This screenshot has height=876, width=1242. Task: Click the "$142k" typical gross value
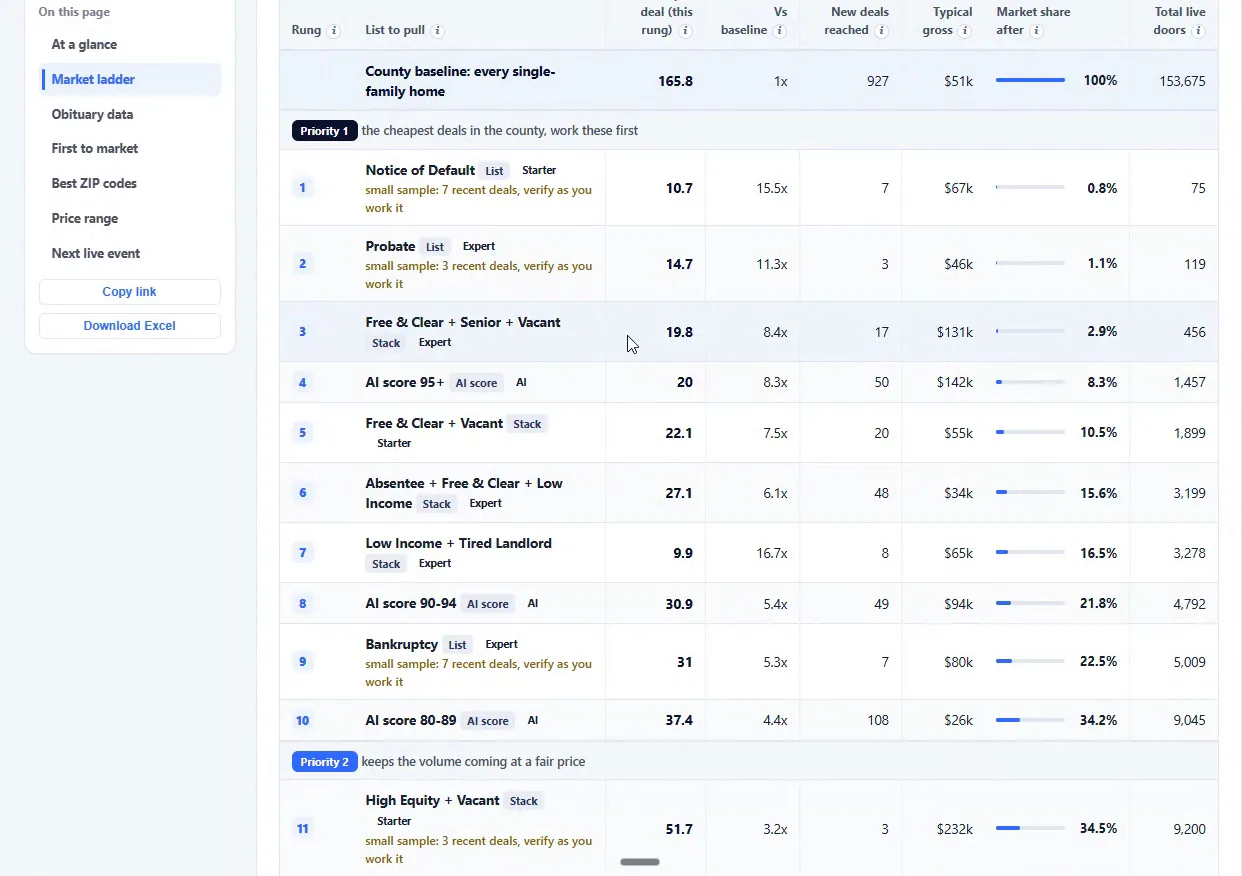pyautogui.click(x=955, y=383)
